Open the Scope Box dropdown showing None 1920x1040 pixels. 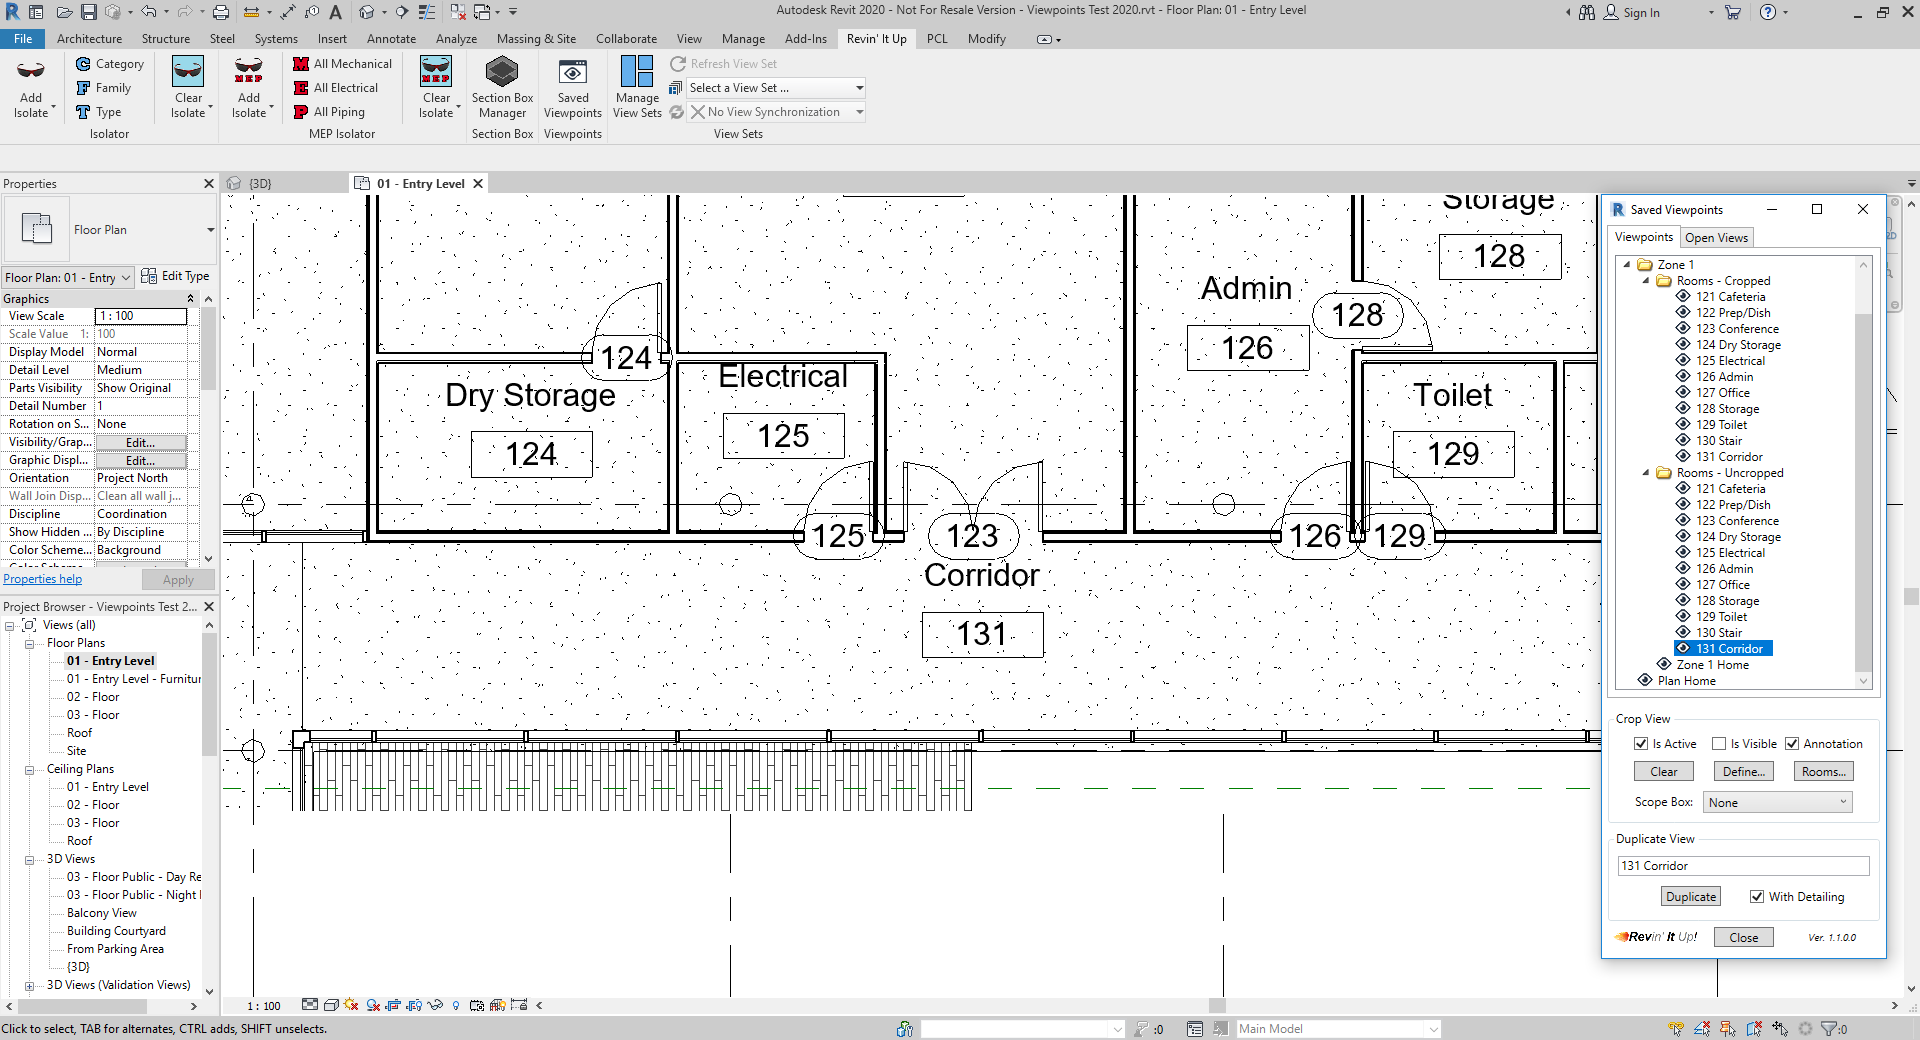[1778, 802]
